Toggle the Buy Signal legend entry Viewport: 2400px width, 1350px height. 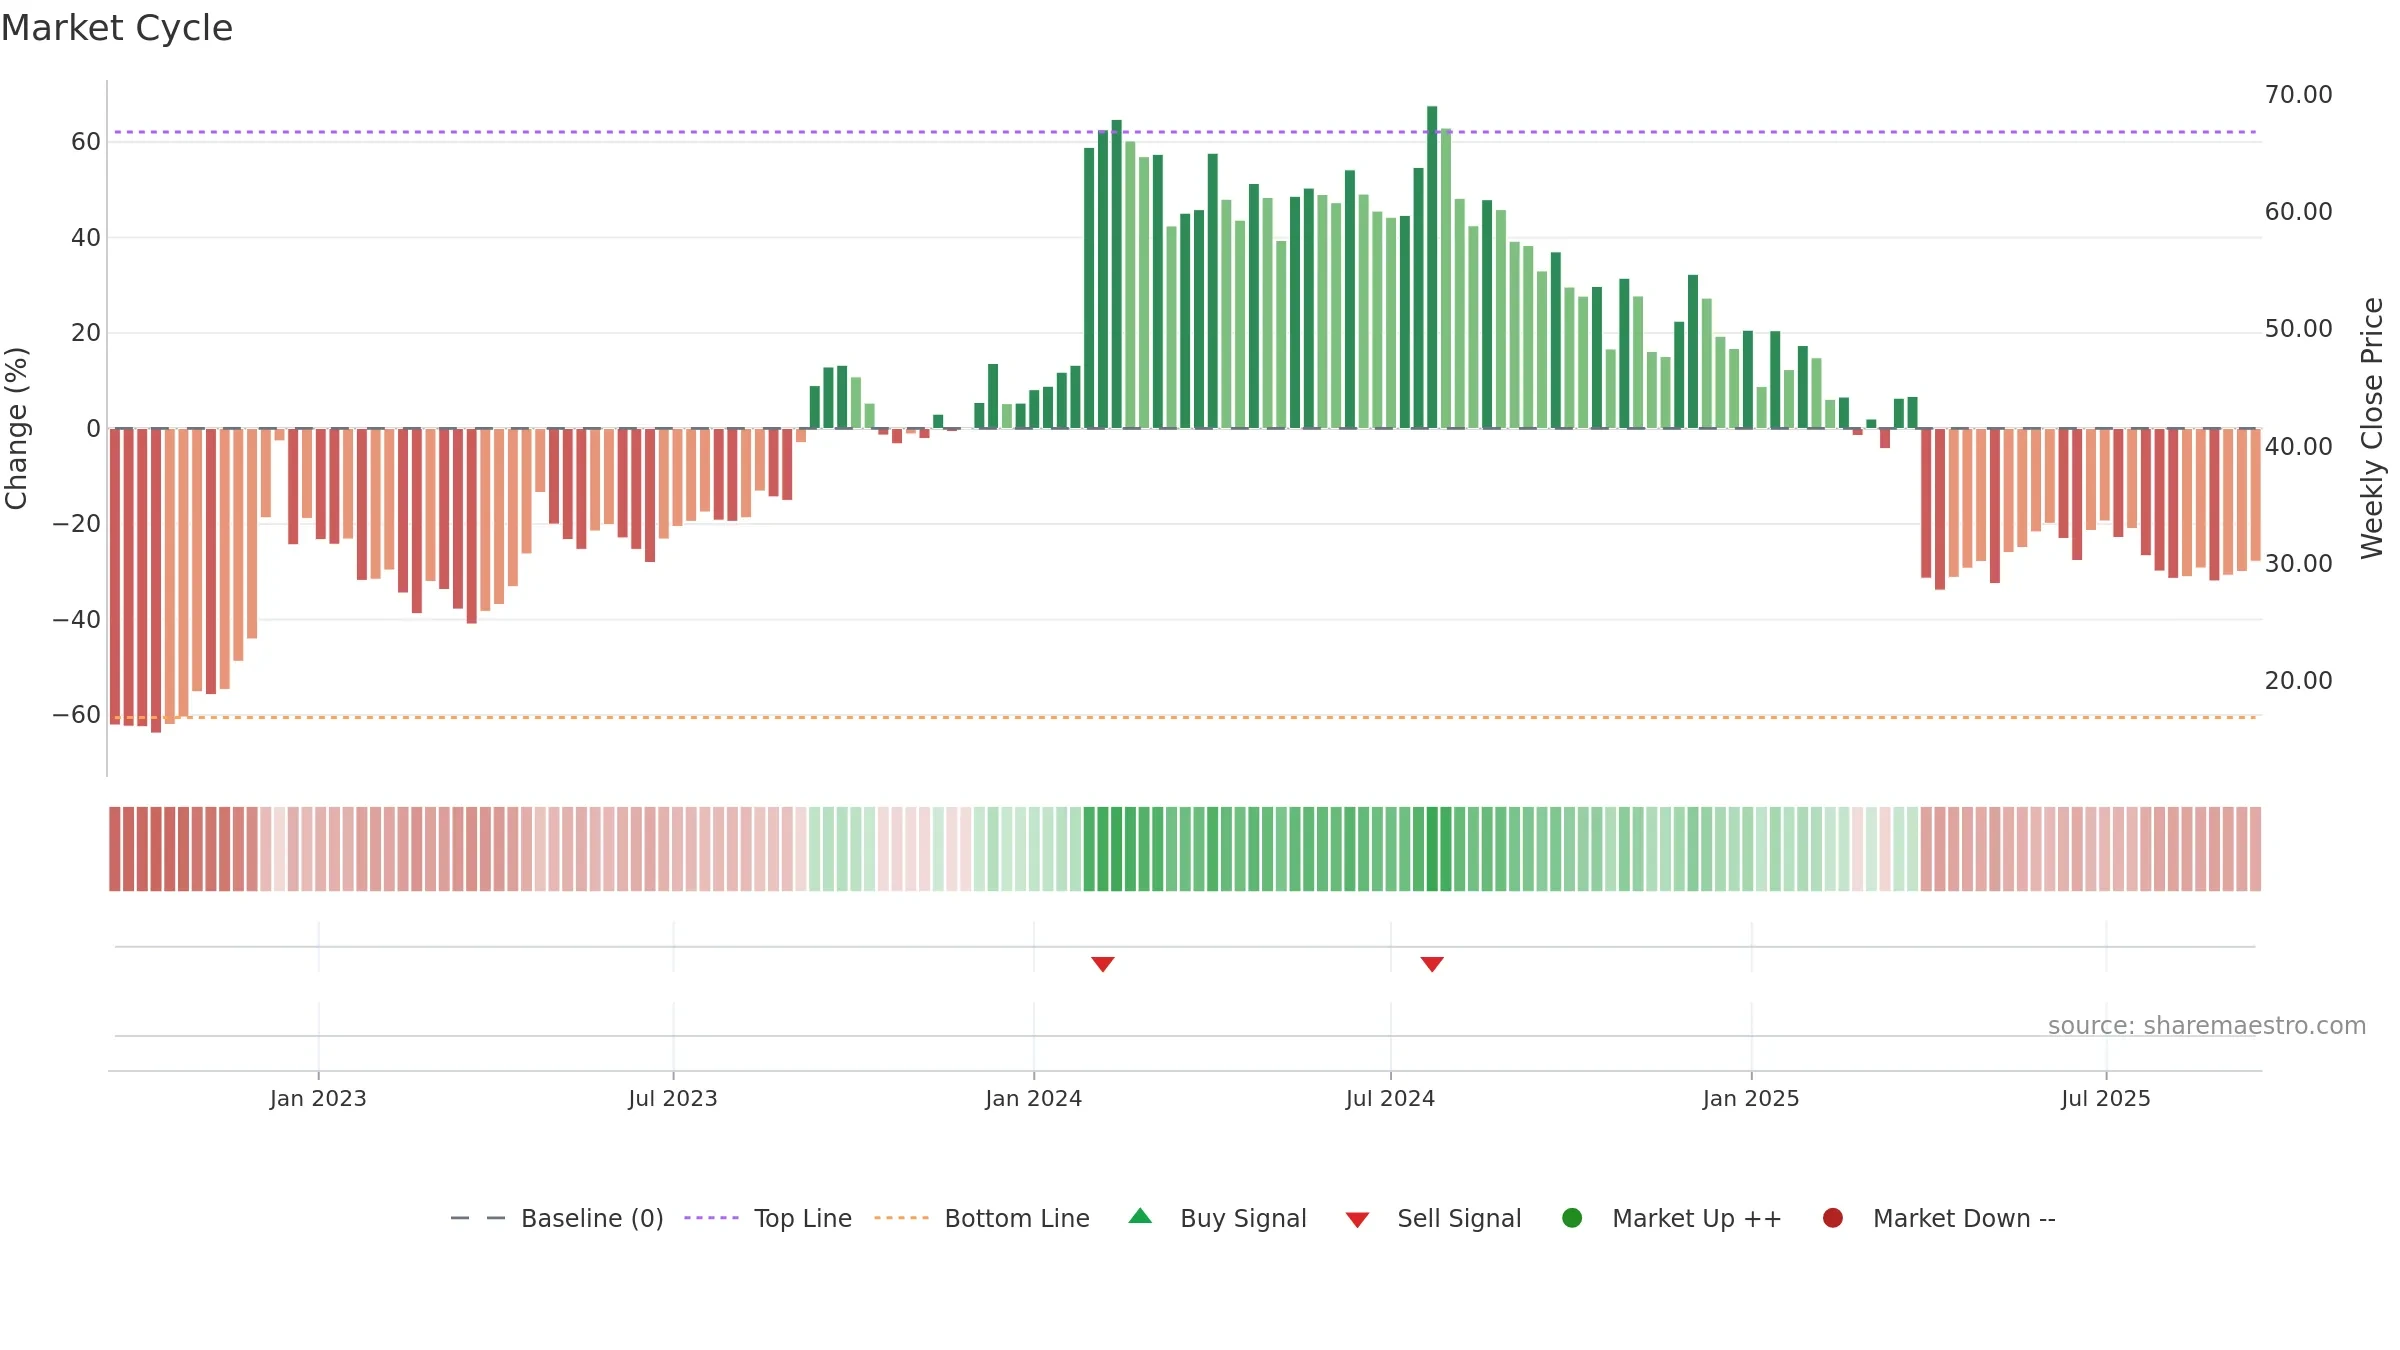pyautogui.click(x=1217, y=1218)
